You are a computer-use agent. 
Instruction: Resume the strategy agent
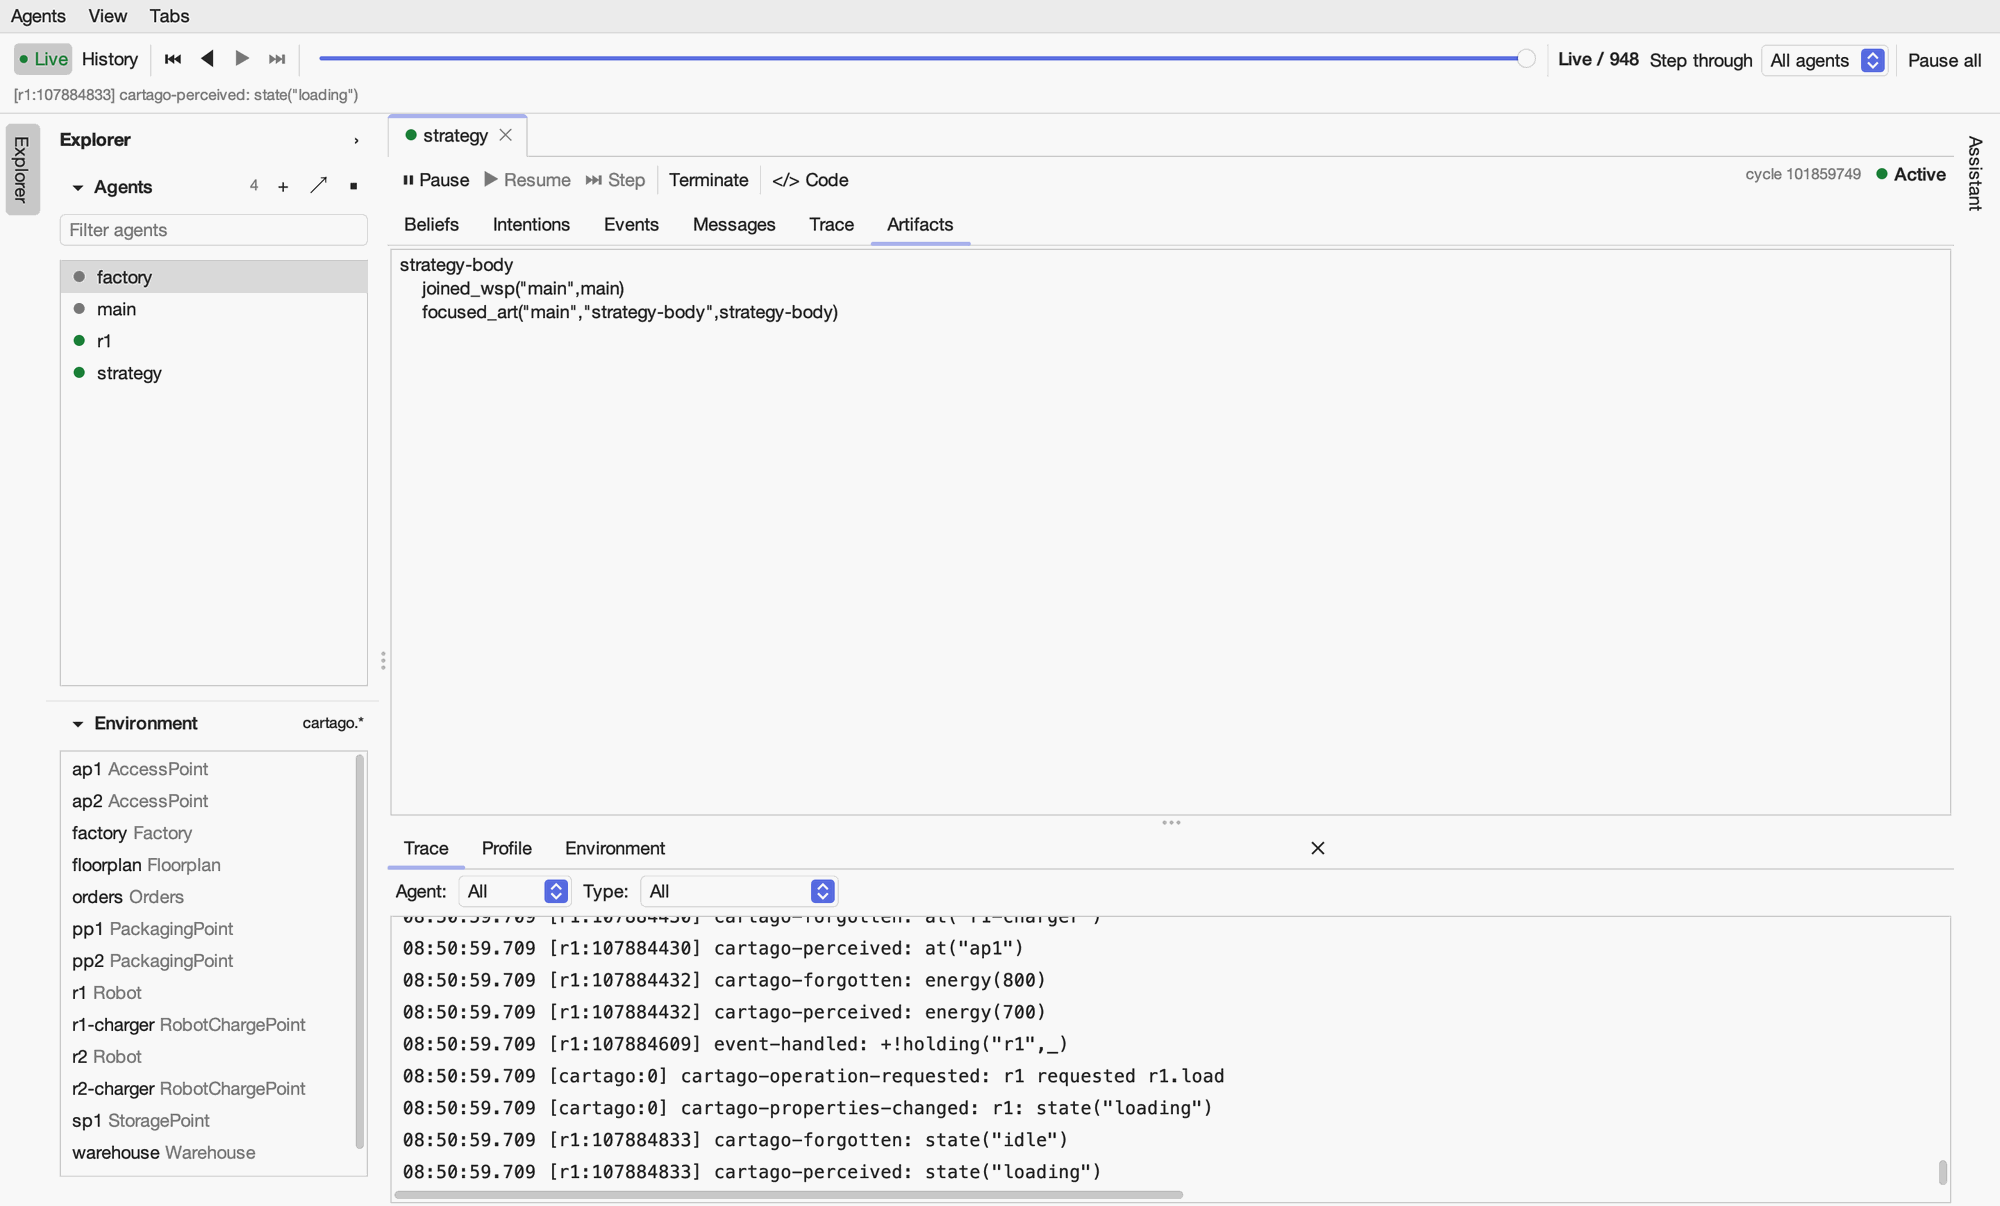click(x=527, y=180)
